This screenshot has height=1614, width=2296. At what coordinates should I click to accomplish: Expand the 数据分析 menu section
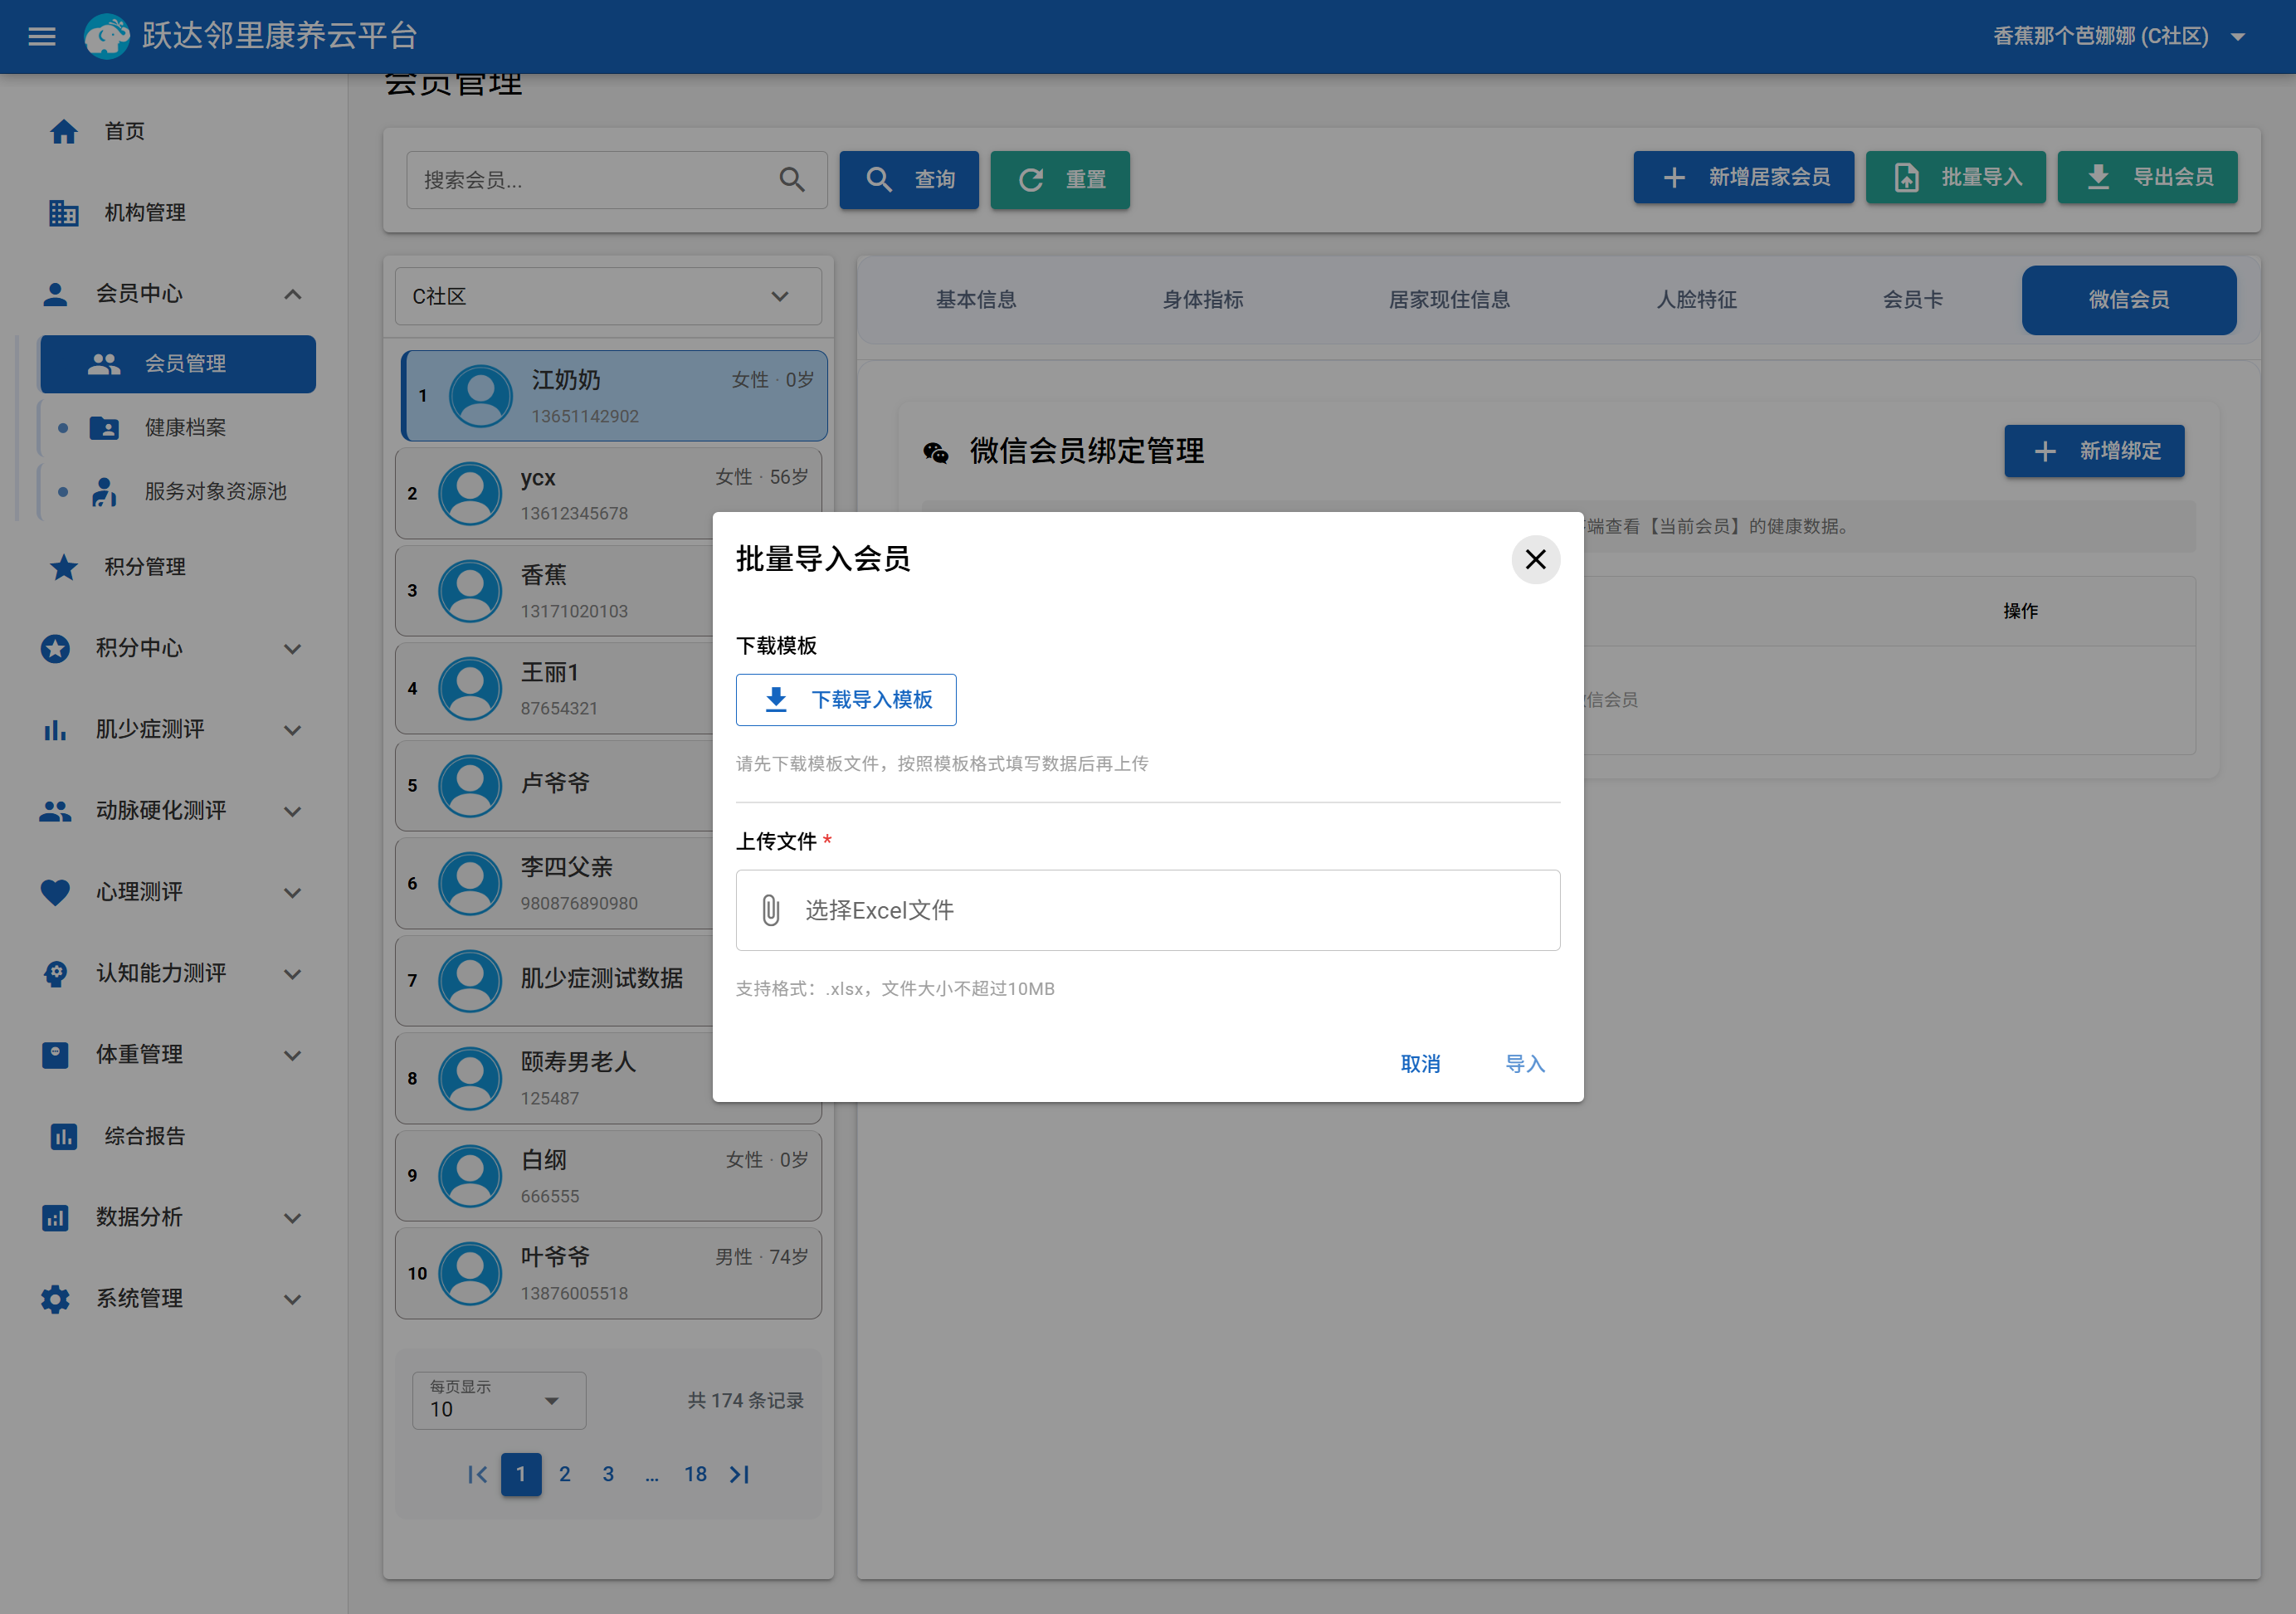coord(293,1217)
